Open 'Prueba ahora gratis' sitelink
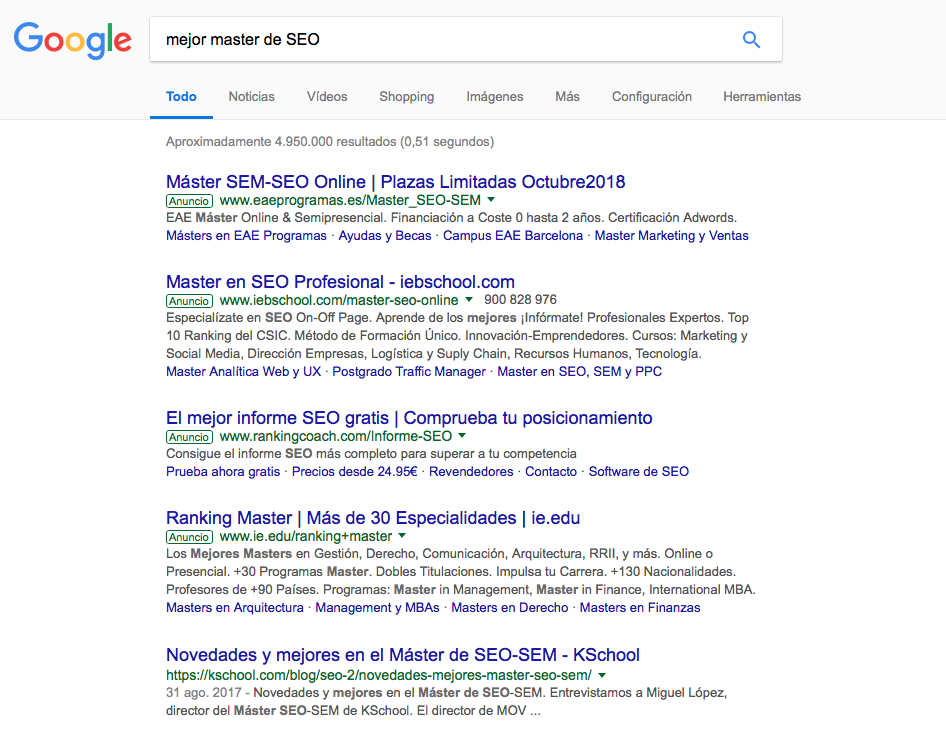This screenshot has height=736, width=946. pyautogui.click(x=223, y=472)
